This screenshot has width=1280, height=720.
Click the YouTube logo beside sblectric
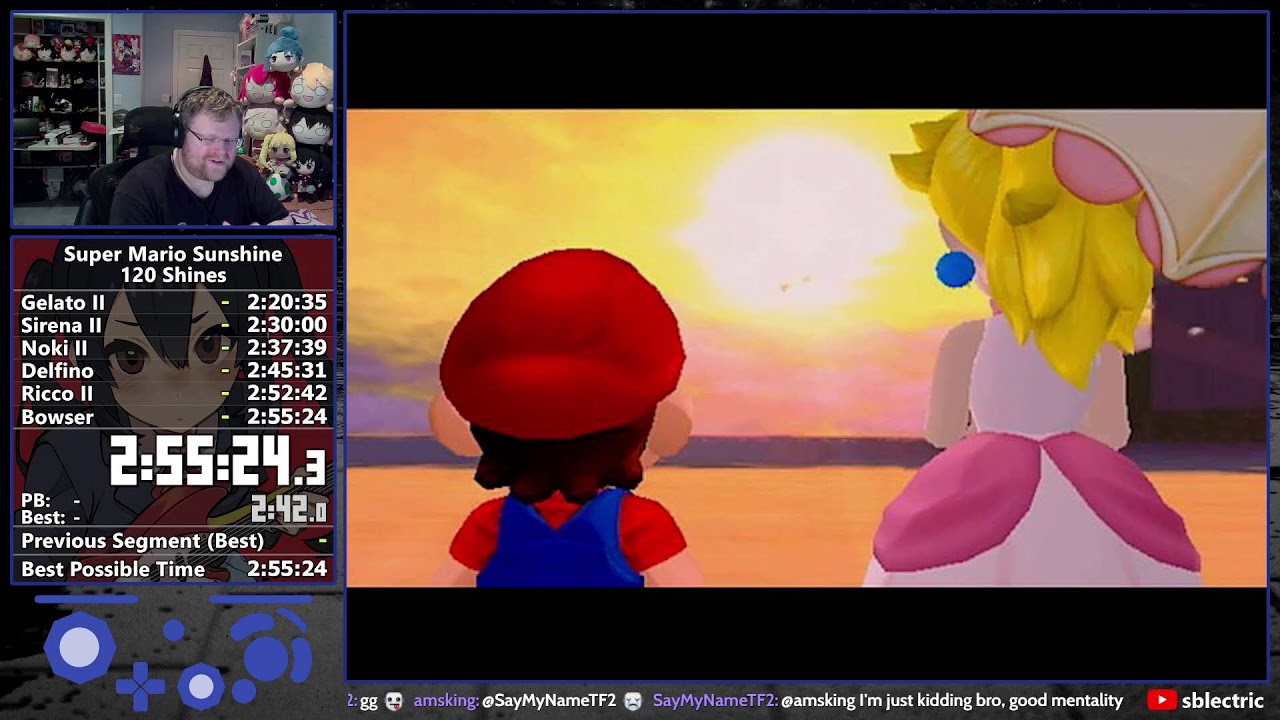click(x=1161, y=700)
